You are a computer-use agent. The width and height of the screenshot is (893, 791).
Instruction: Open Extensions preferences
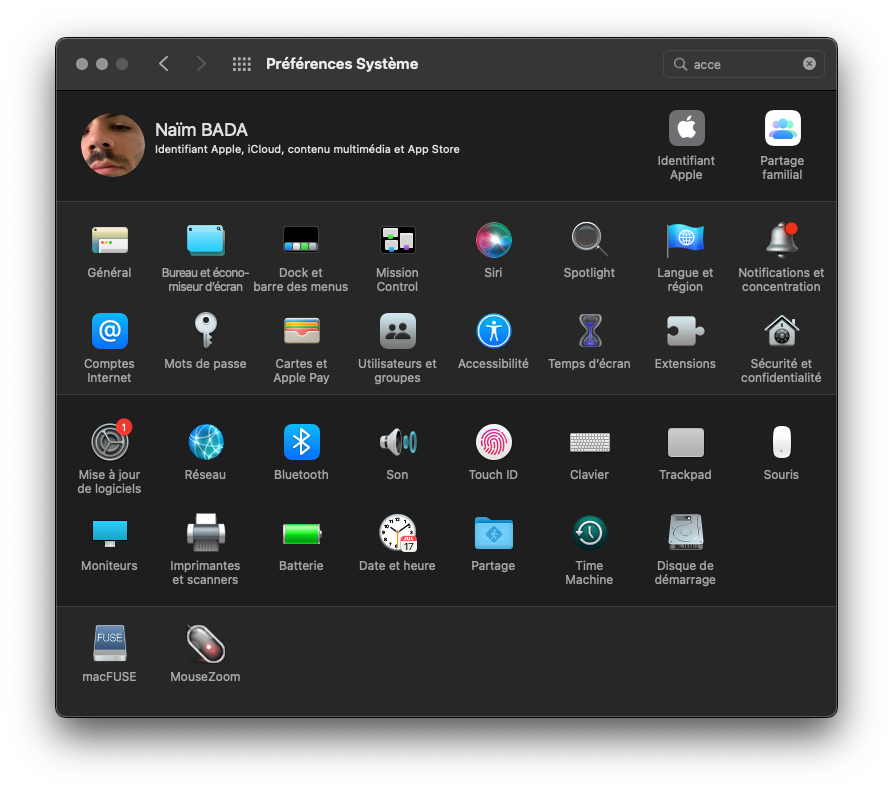(685, 331)
